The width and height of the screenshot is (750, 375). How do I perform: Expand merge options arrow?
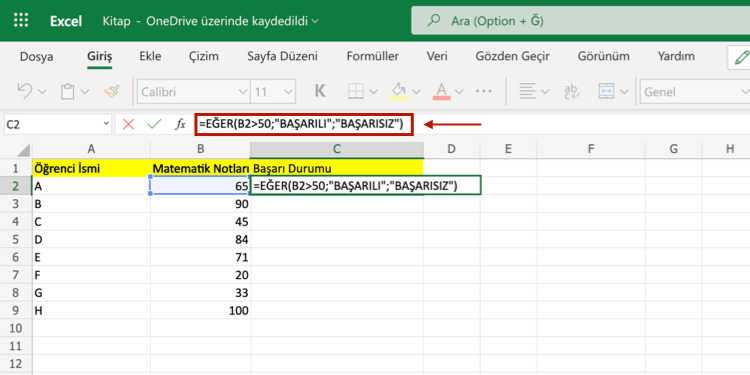click(x=624, y=91)
